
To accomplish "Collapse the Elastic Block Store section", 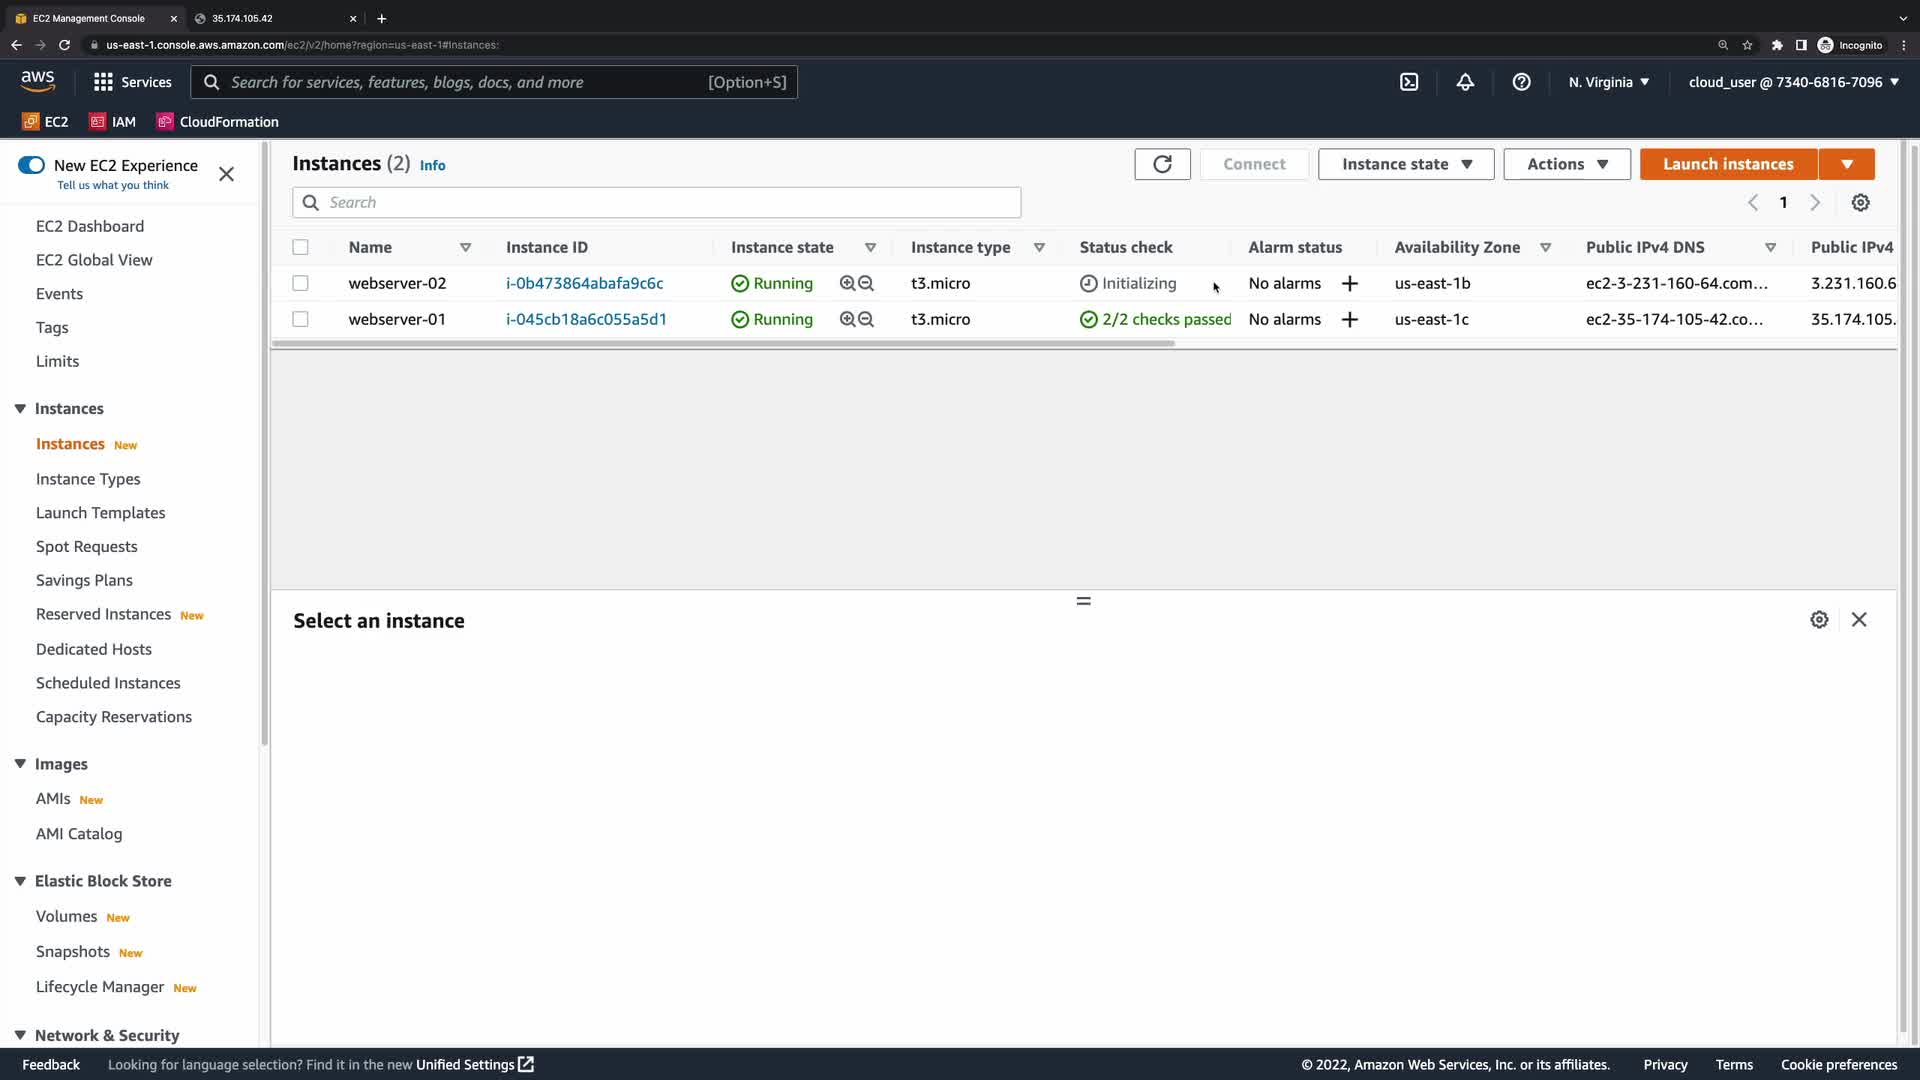I will click(x=20, y=881).
